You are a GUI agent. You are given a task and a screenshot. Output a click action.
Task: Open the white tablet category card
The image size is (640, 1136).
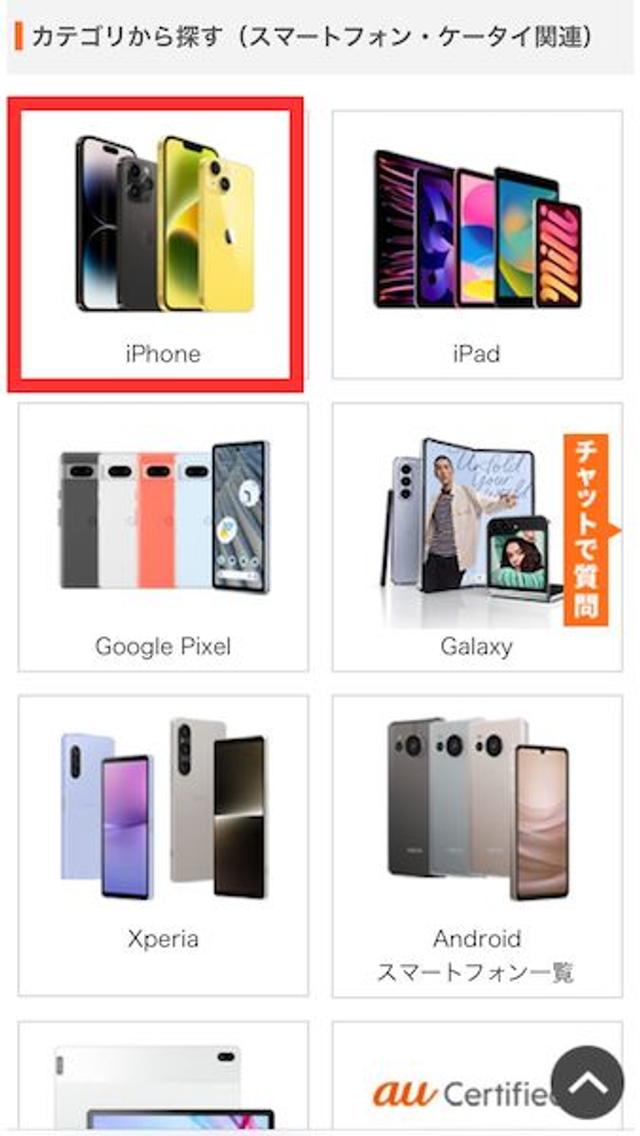point(163,1078)
